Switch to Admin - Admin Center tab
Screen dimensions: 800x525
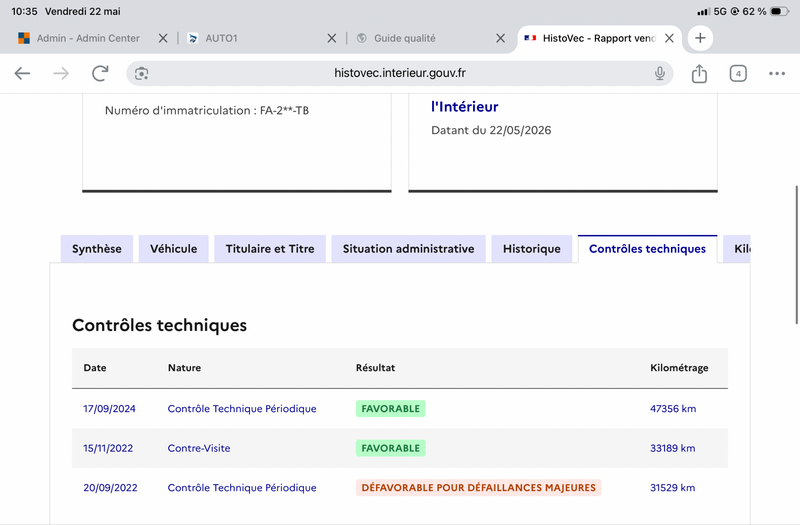(x=88, y=38)
